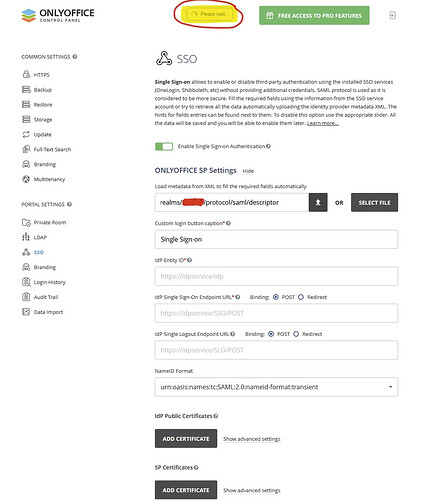
Task: Click the IdP Entity ID input field
Action: [x=276, y=276]
